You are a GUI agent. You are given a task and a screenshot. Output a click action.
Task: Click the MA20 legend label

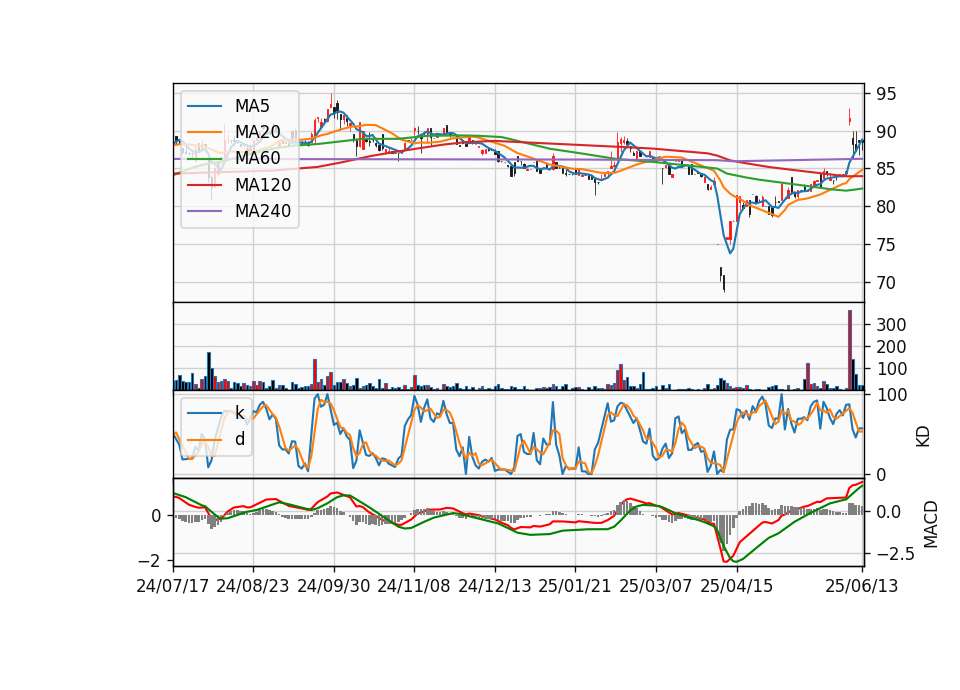[x=257, y=132]
